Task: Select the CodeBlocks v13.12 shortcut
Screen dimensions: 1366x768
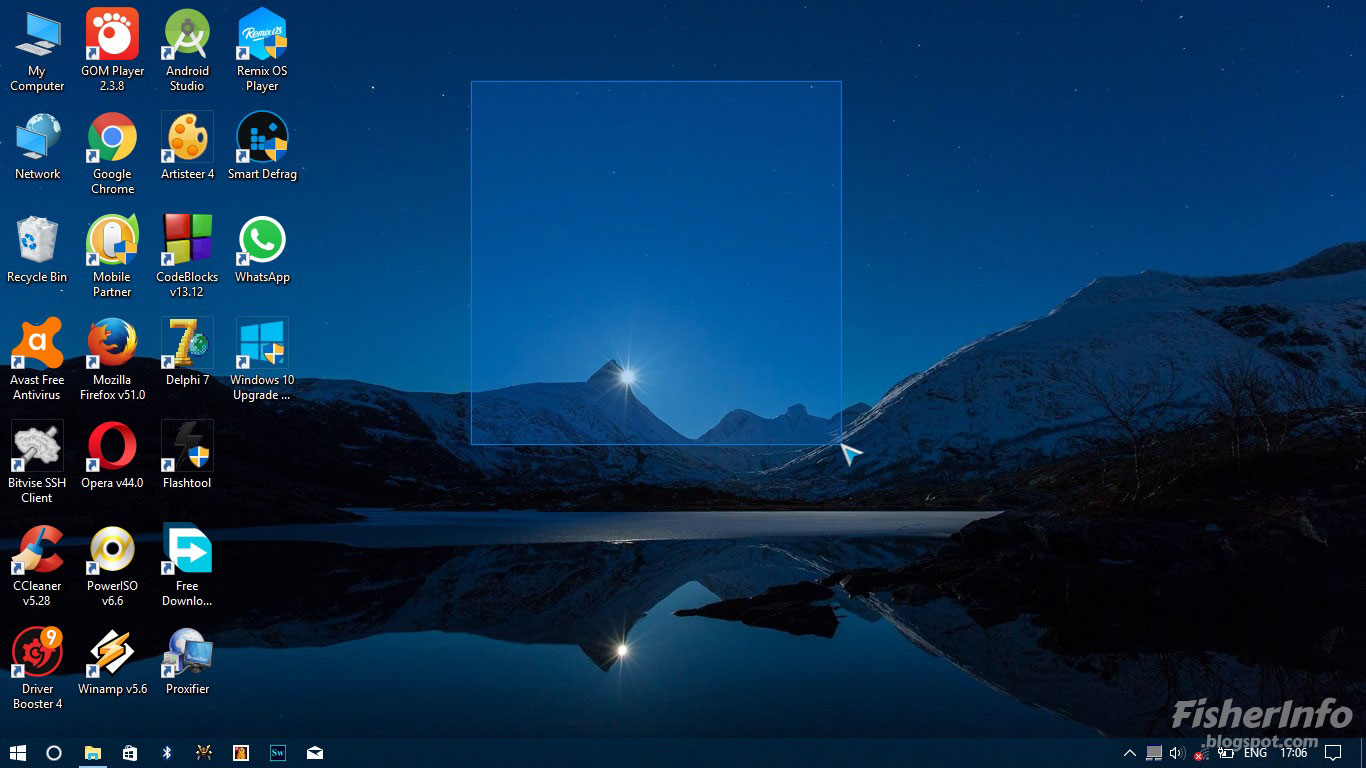Action: [x=187, y=256]
